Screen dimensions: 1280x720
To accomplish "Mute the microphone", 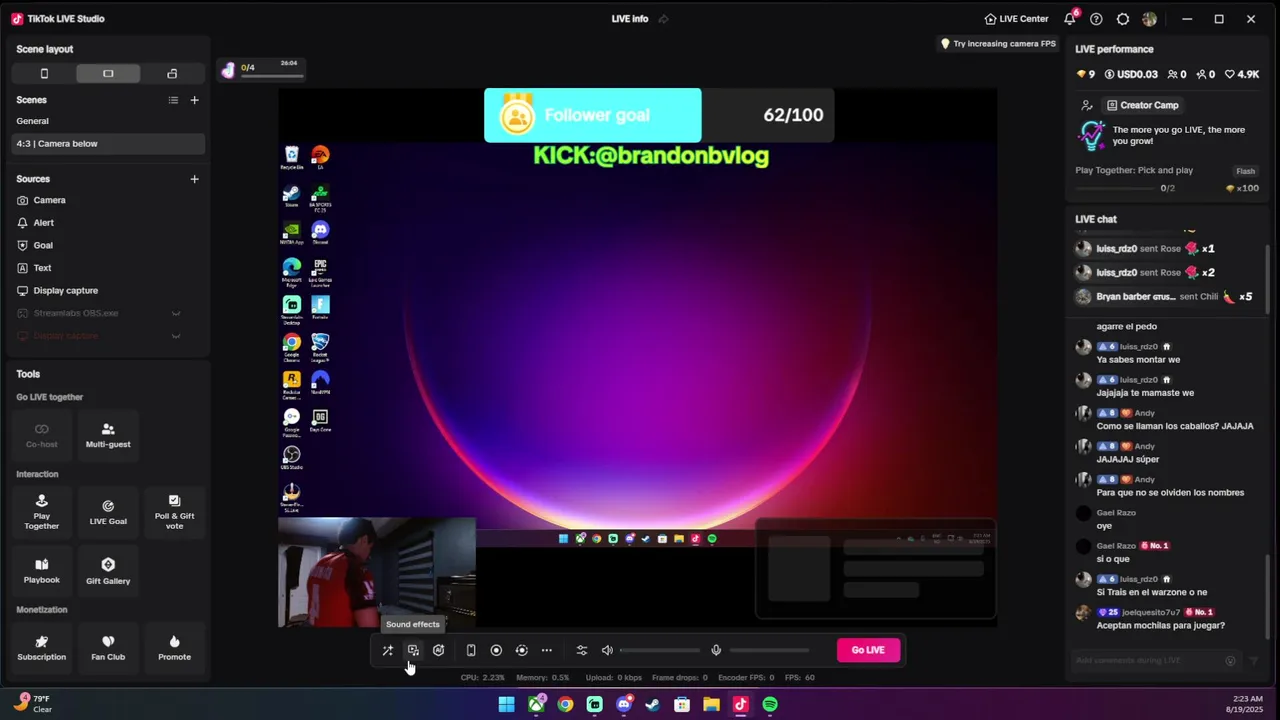I will [x=716, y=650].
